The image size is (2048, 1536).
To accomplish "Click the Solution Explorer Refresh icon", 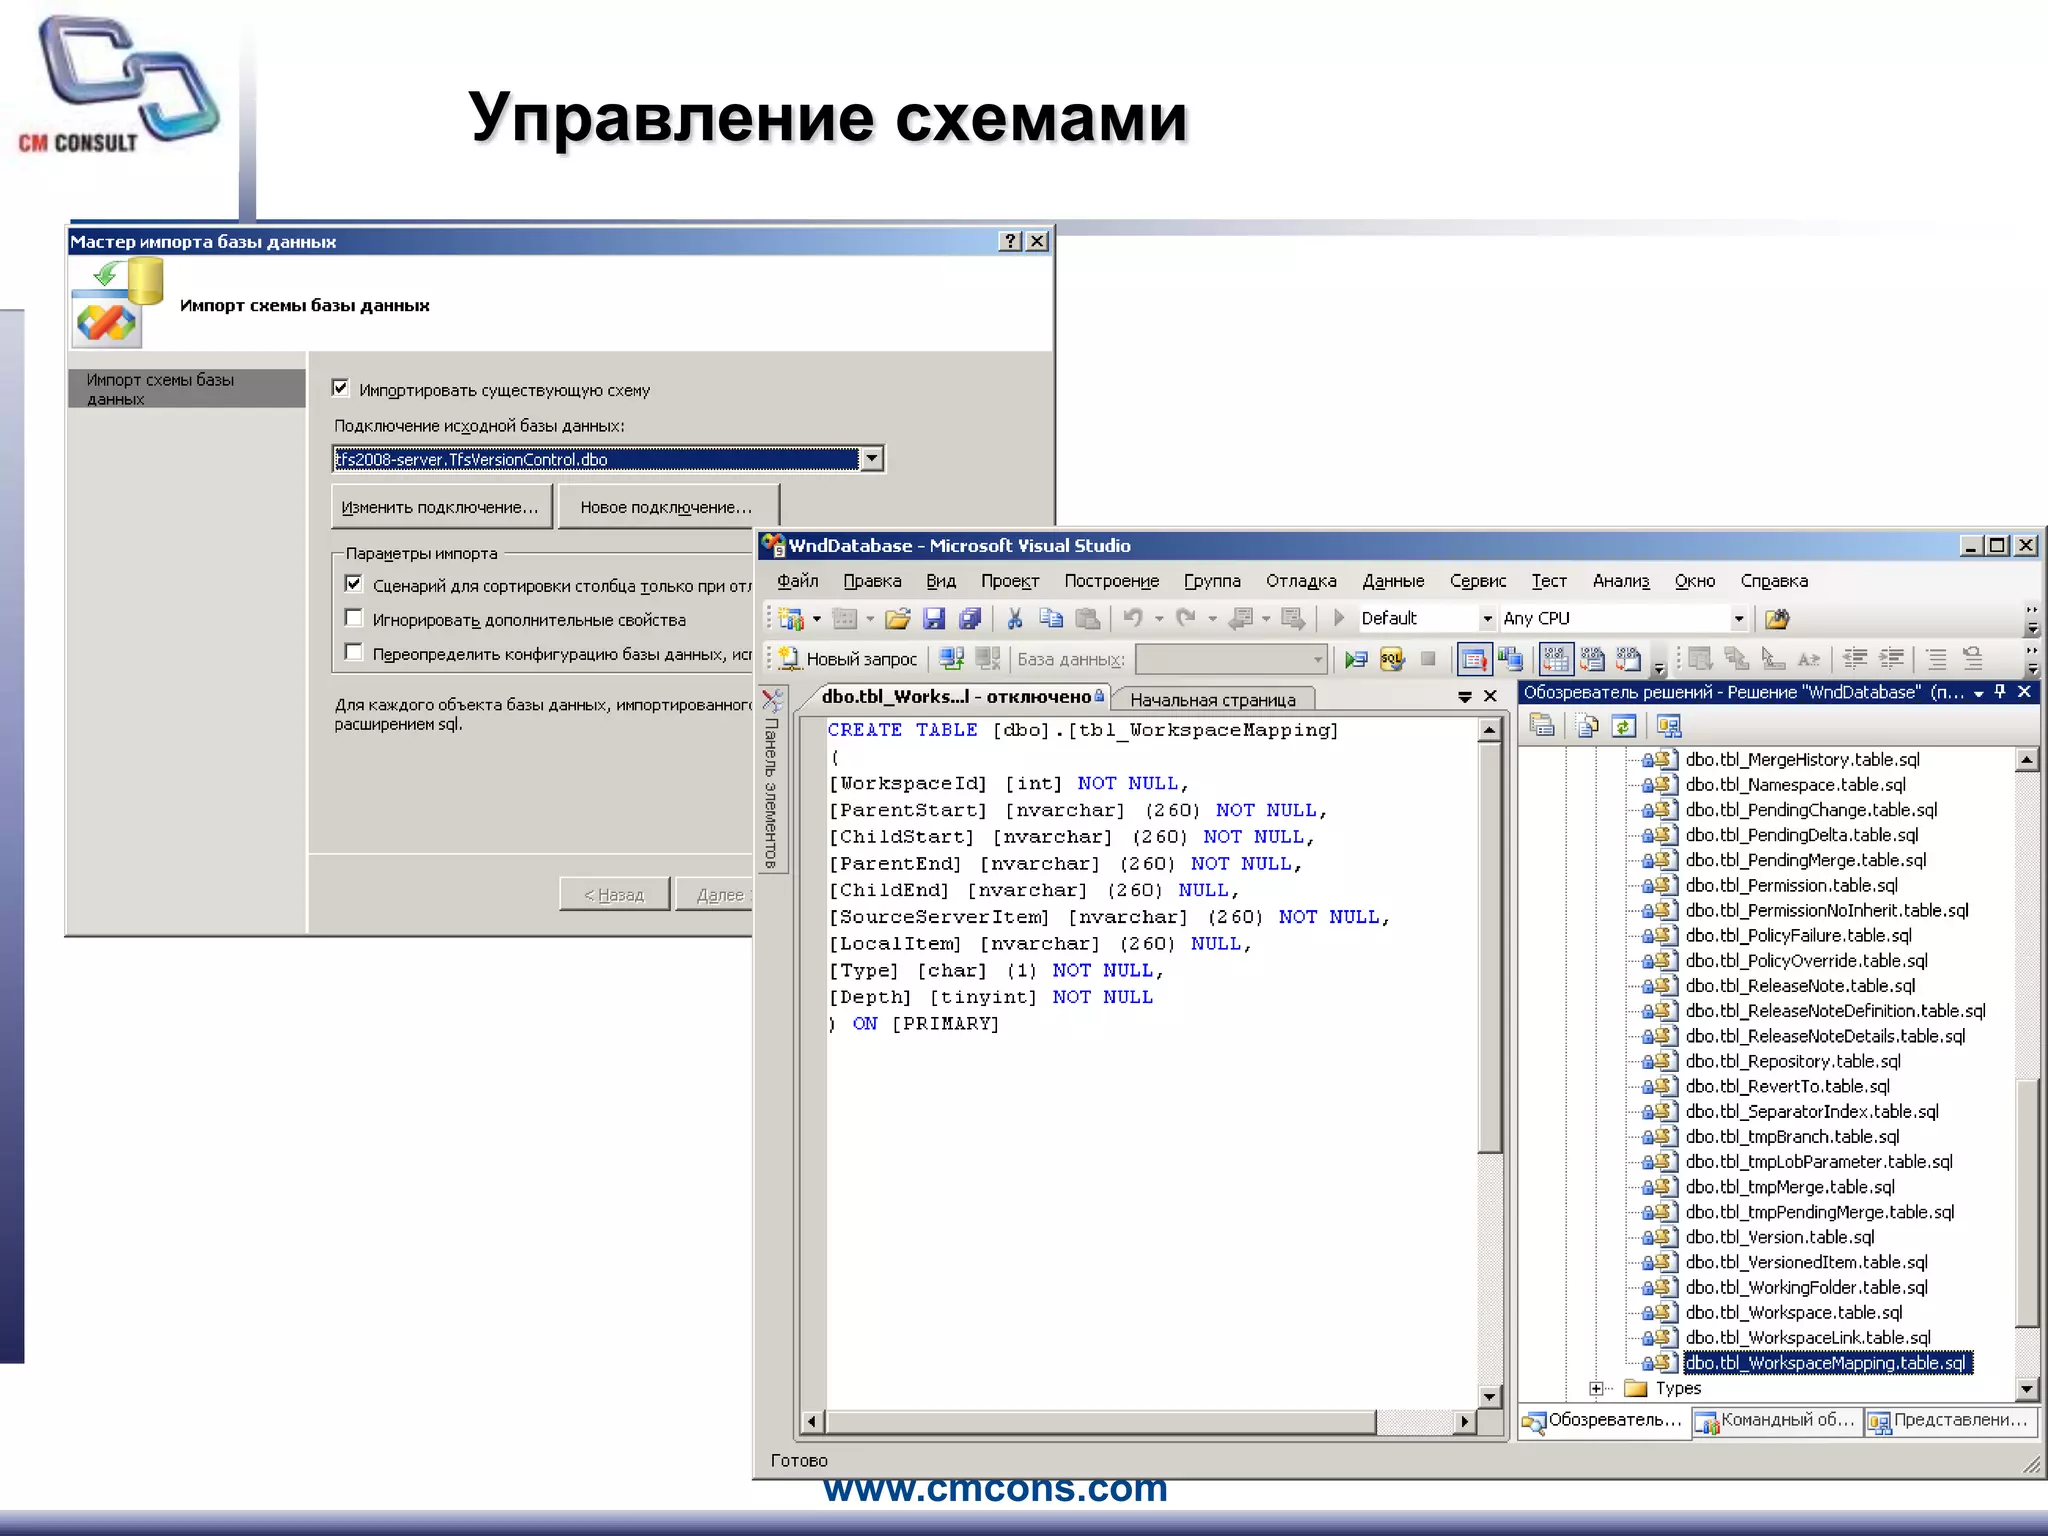I will 1623,726.
